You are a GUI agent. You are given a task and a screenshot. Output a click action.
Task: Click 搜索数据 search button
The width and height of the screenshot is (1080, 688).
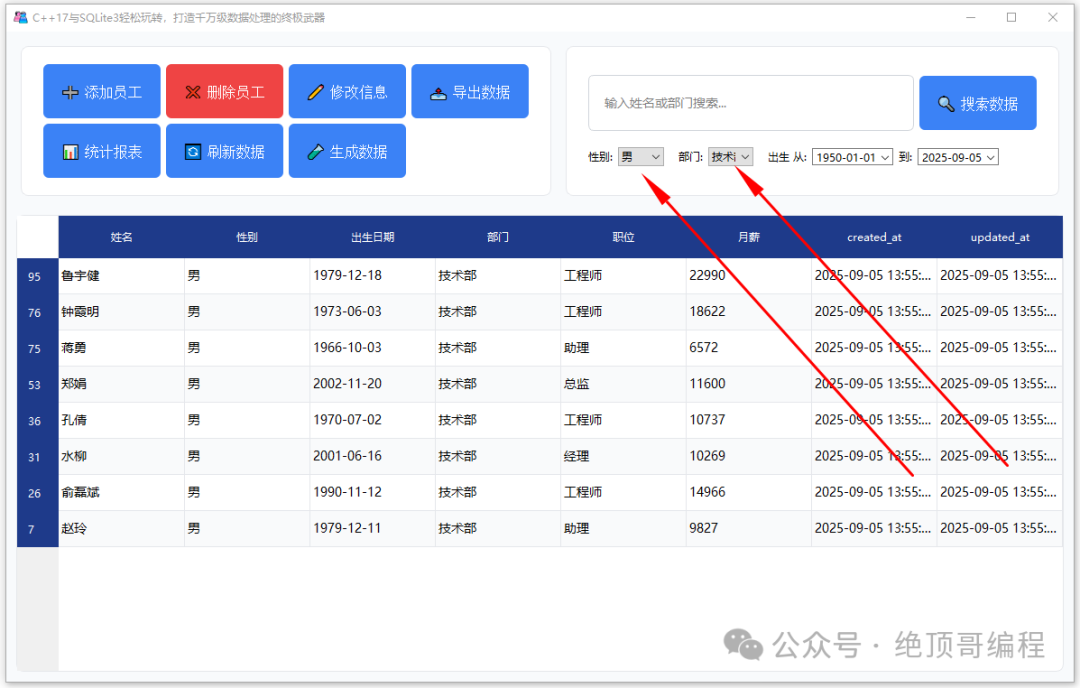[977, 103]
